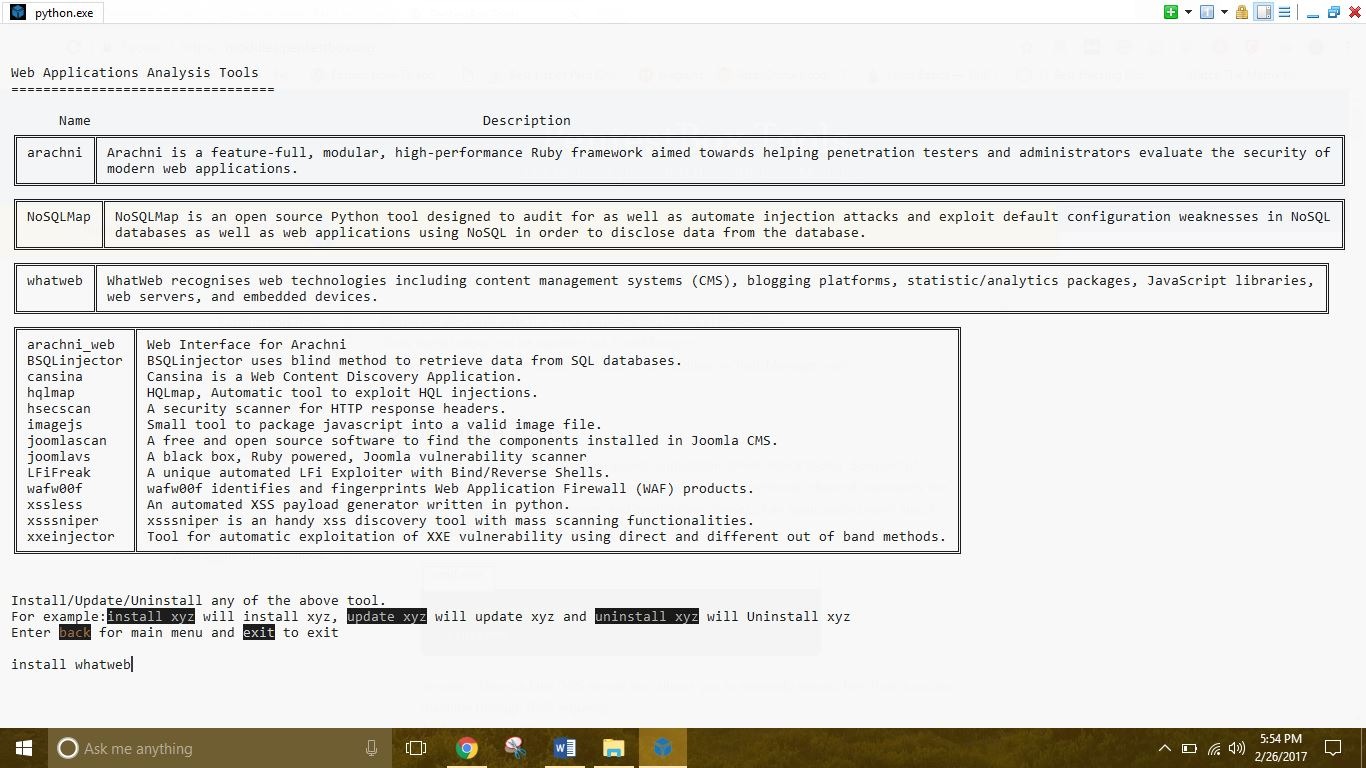Click the 'xsssniper' list entry
This screenshot has height=768, width=1366.
coord(63,520)
